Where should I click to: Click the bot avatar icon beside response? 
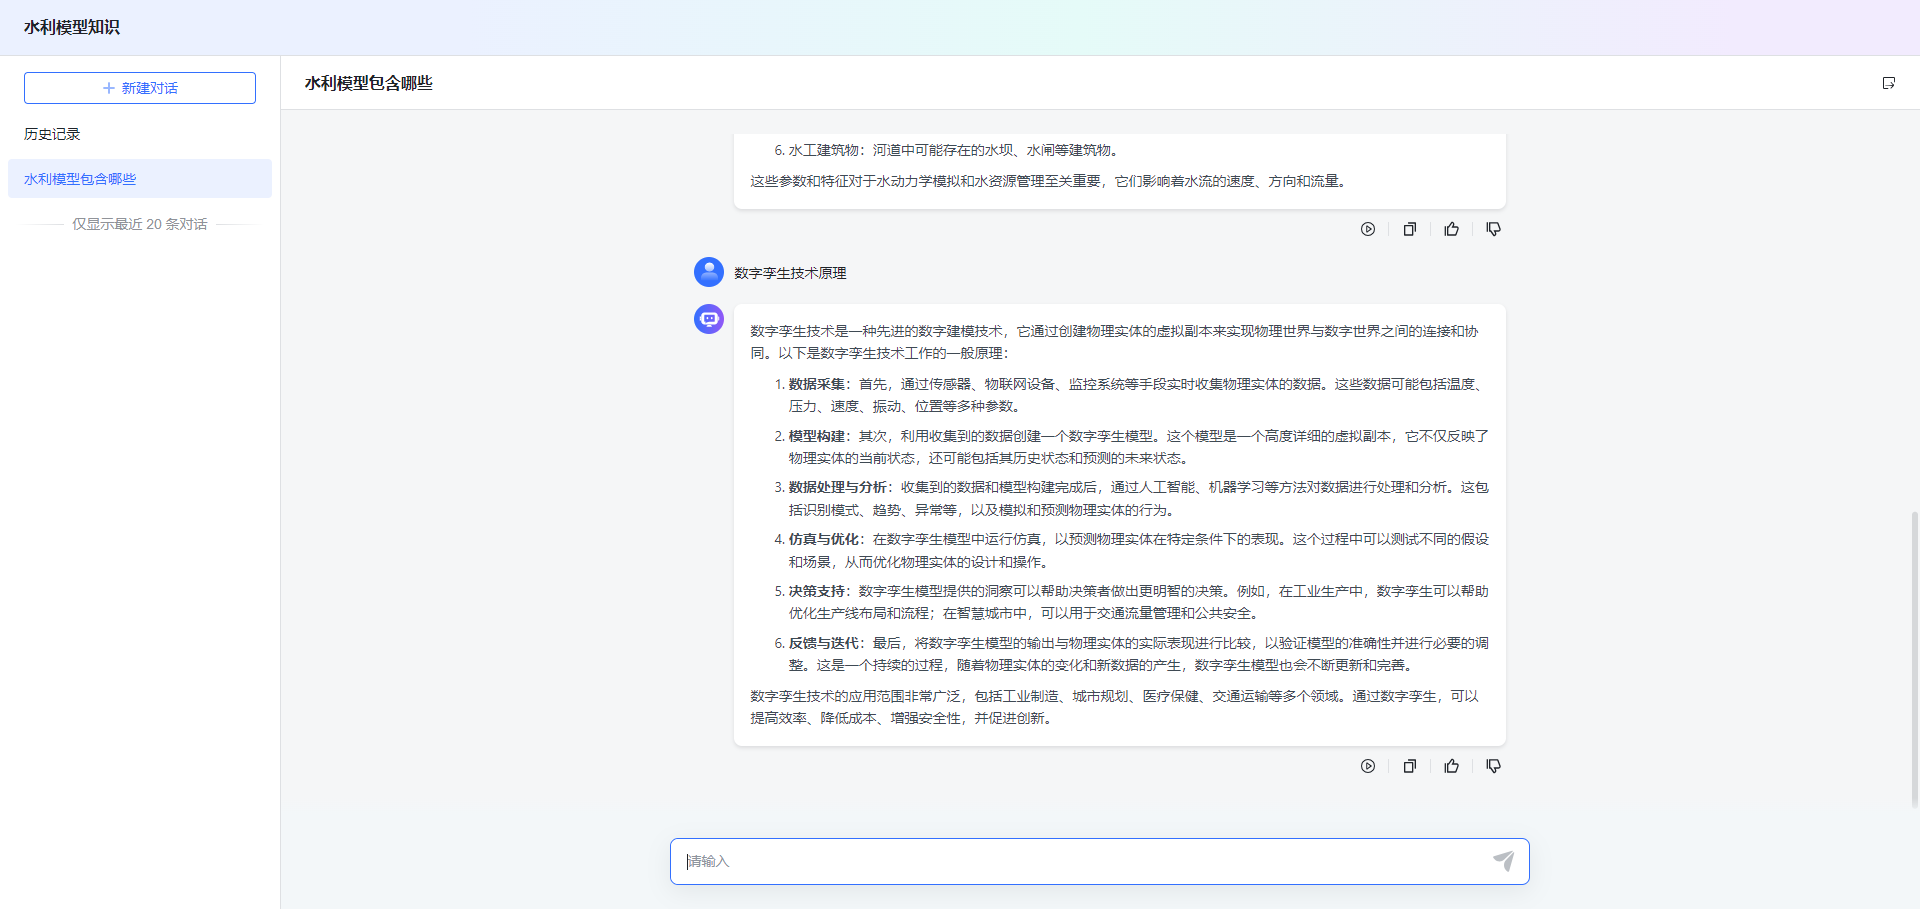(x=709, y=319)
